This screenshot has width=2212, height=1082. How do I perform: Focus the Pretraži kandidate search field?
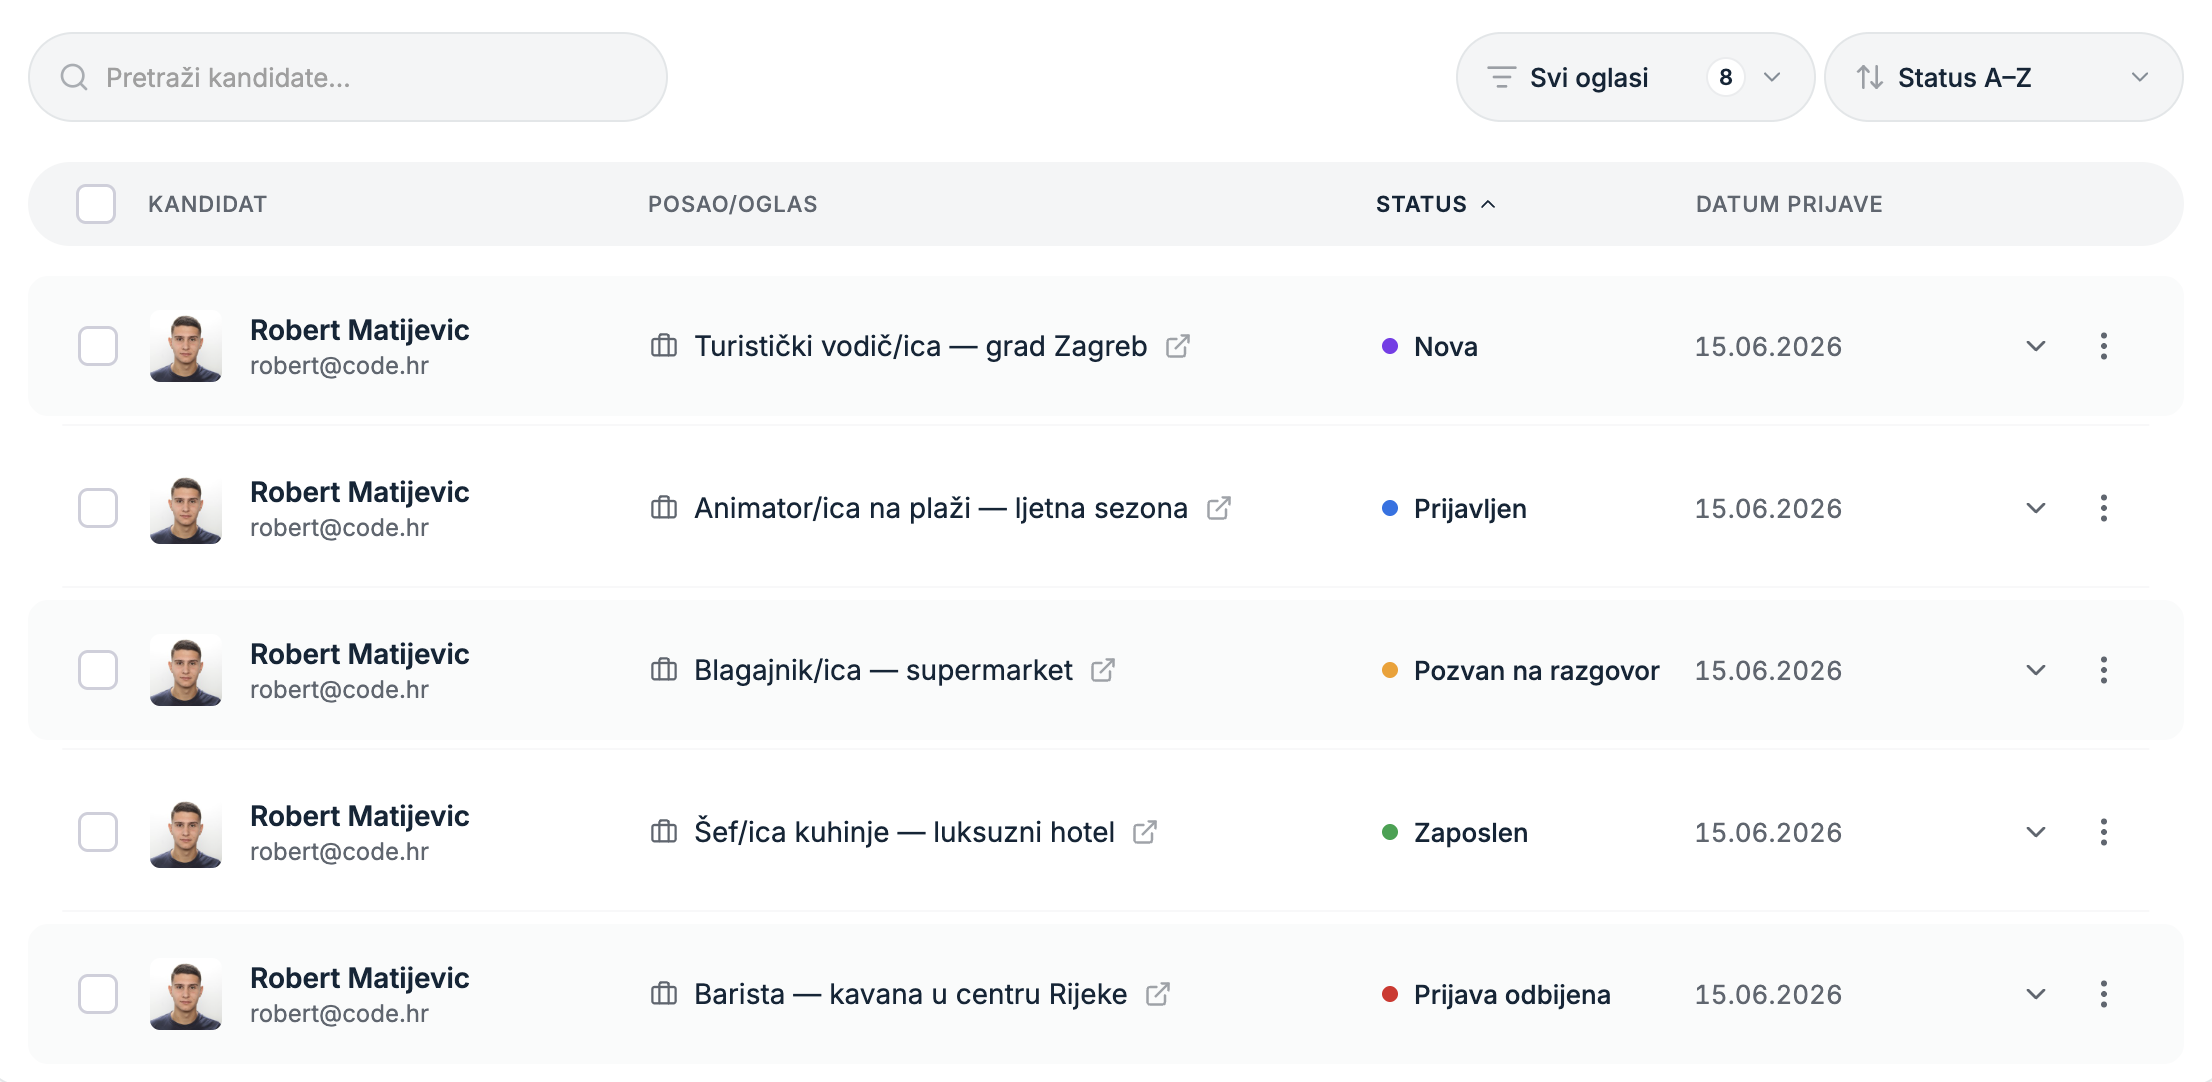(348, 77)
